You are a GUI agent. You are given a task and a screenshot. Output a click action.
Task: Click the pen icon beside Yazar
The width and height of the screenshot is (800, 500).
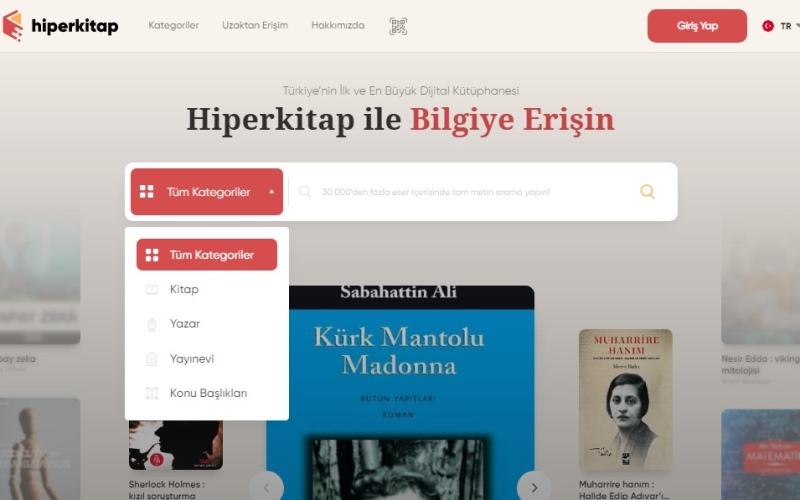point(152,324)
